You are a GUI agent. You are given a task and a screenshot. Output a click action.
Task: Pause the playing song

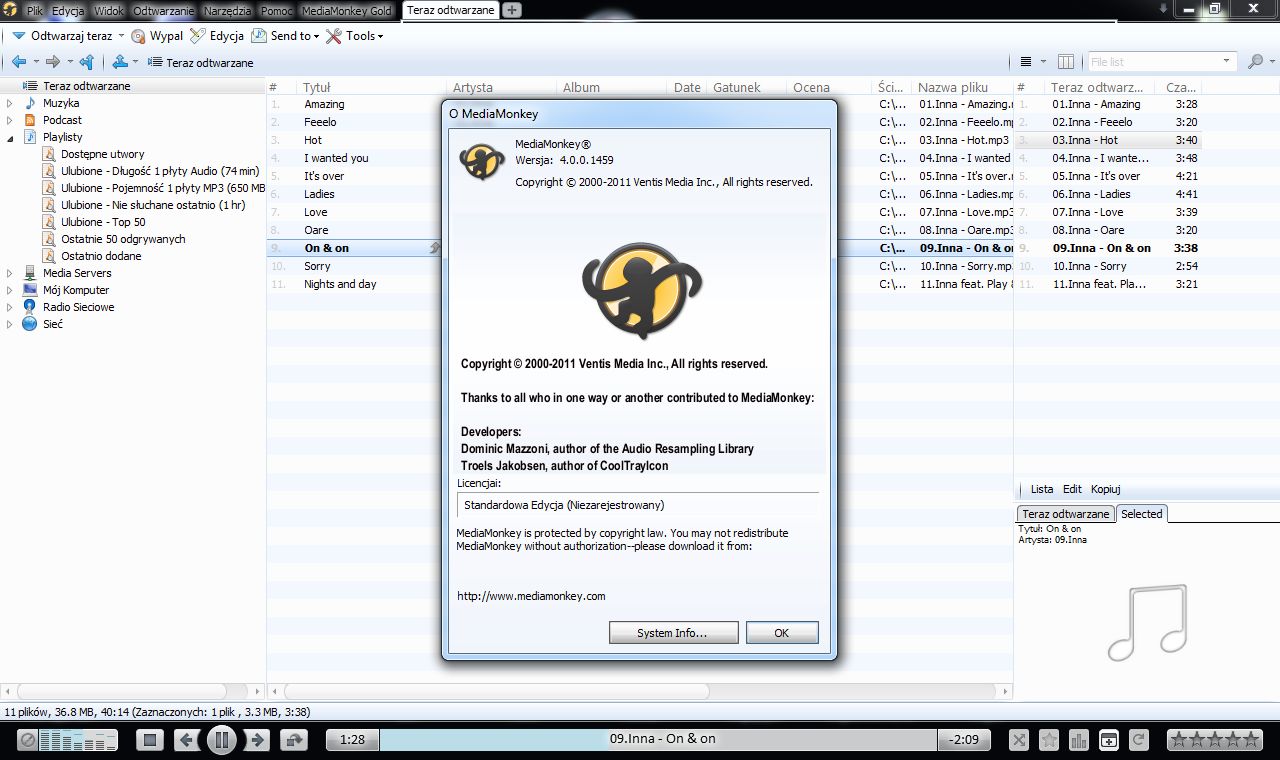222,740
